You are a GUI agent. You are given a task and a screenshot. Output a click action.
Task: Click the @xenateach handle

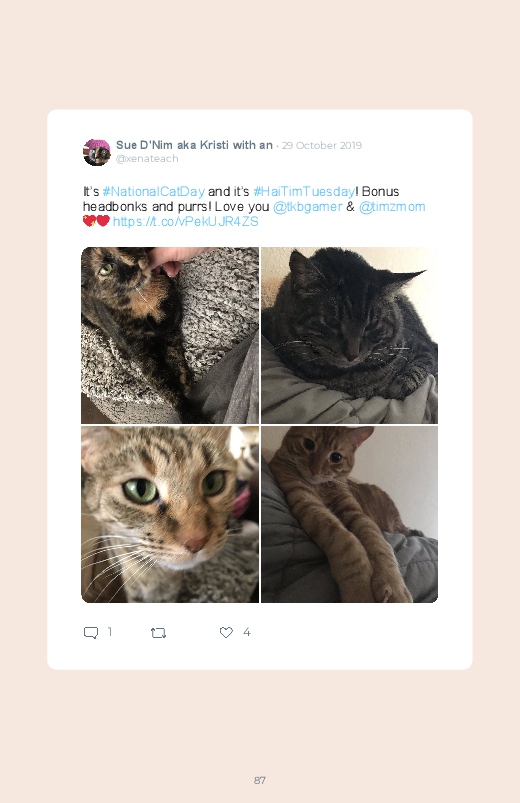click(147, 159)
